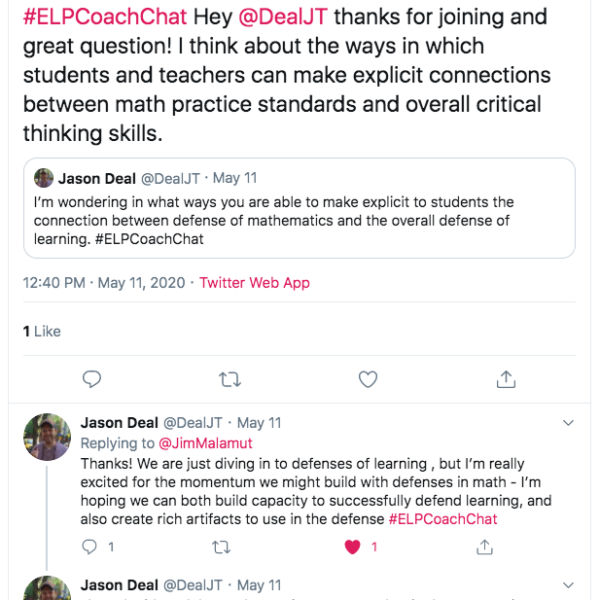Share the main tweet via the share icon
Image resolution: width=600 pixels, height=600 pixels.
(x=506, y=379)
